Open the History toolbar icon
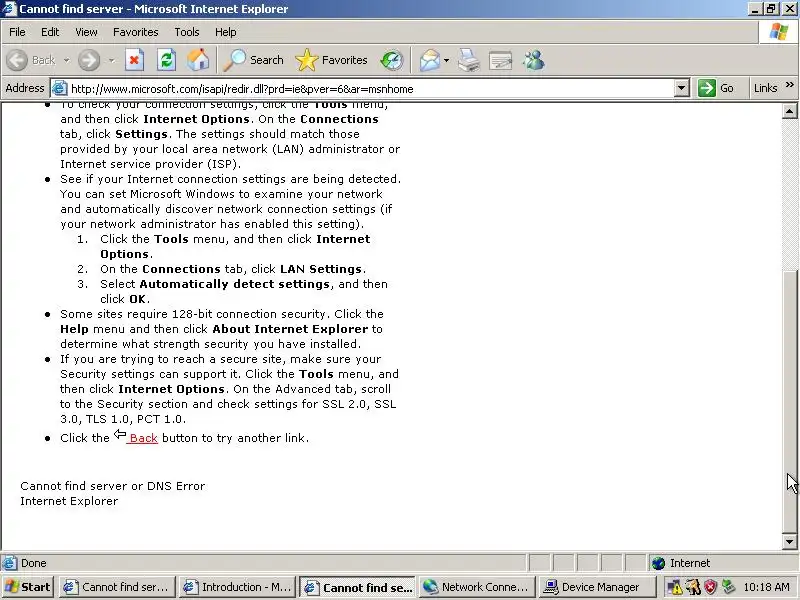 click(x=391, y=60)
